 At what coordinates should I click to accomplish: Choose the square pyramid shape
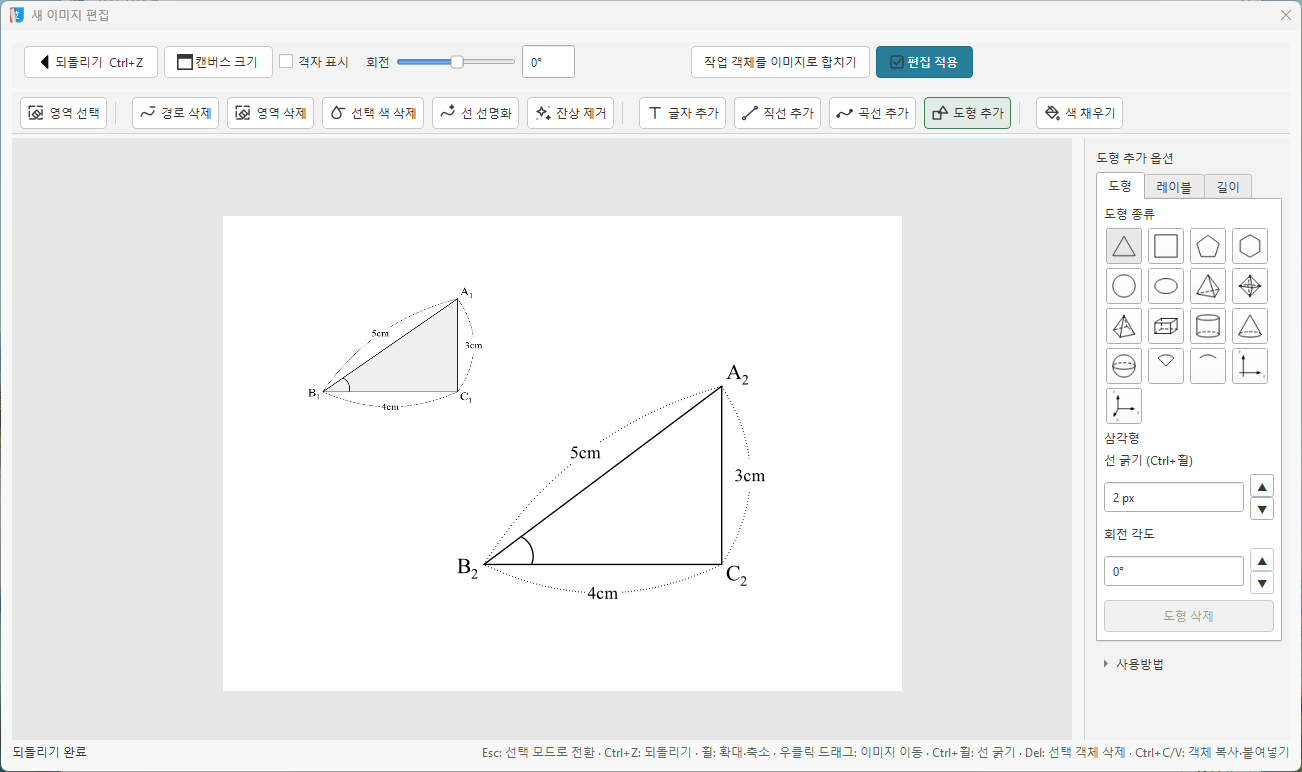pyautogui.click(x=1124, y=326)
